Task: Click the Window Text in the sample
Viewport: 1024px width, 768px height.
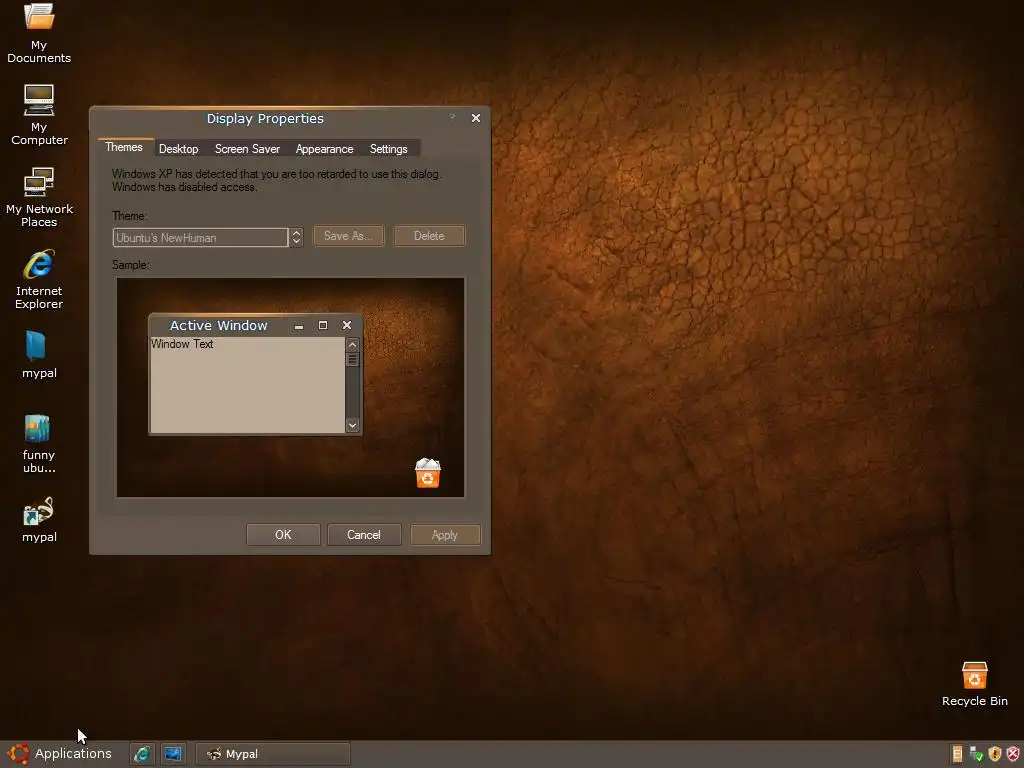Action: tap(182, 344)
